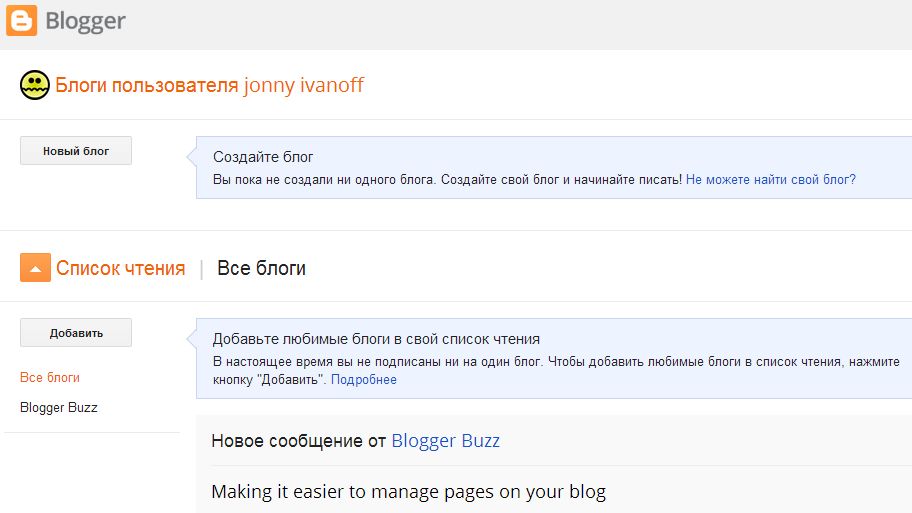Screen dimensions: 912x513
Task: Click the orange Blogger logo icon
Action: pos(21,21)
